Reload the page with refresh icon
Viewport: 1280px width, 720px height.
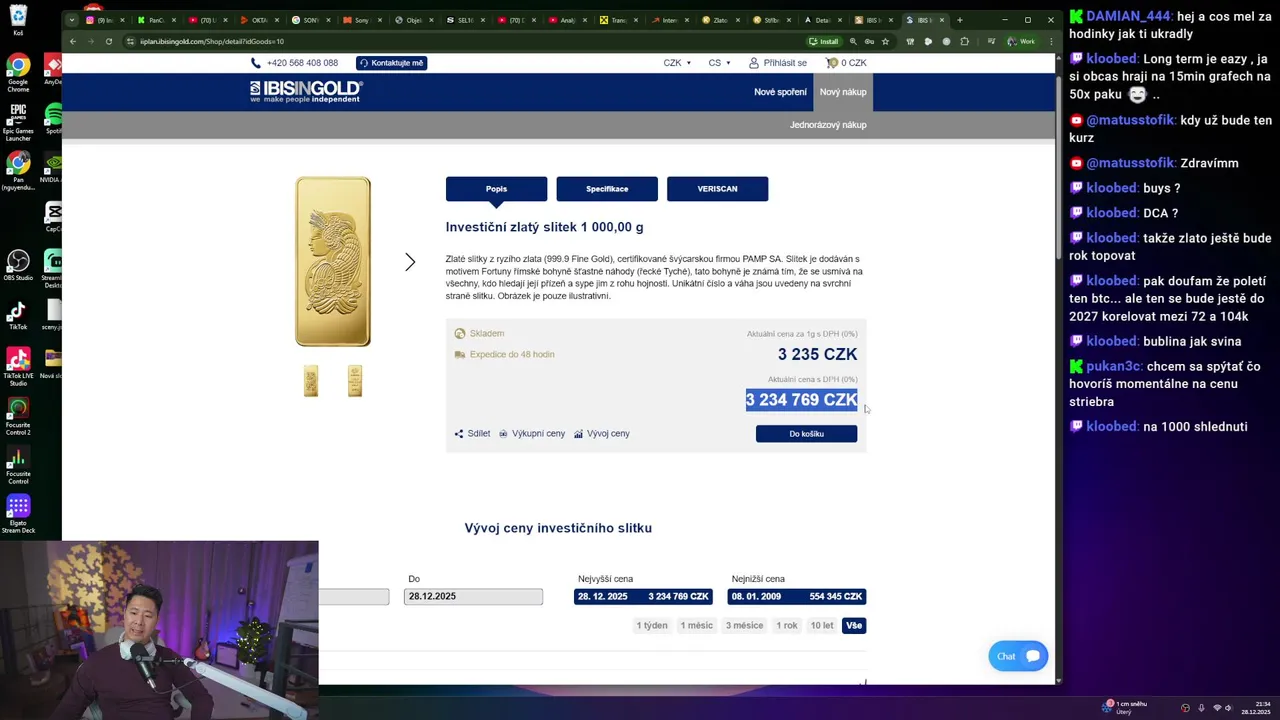pos(109,42)
